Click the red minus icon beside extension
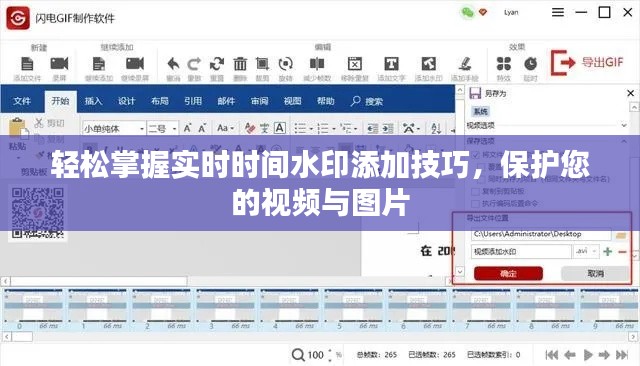This screenshot has height=366, width=640. [622, 252]
